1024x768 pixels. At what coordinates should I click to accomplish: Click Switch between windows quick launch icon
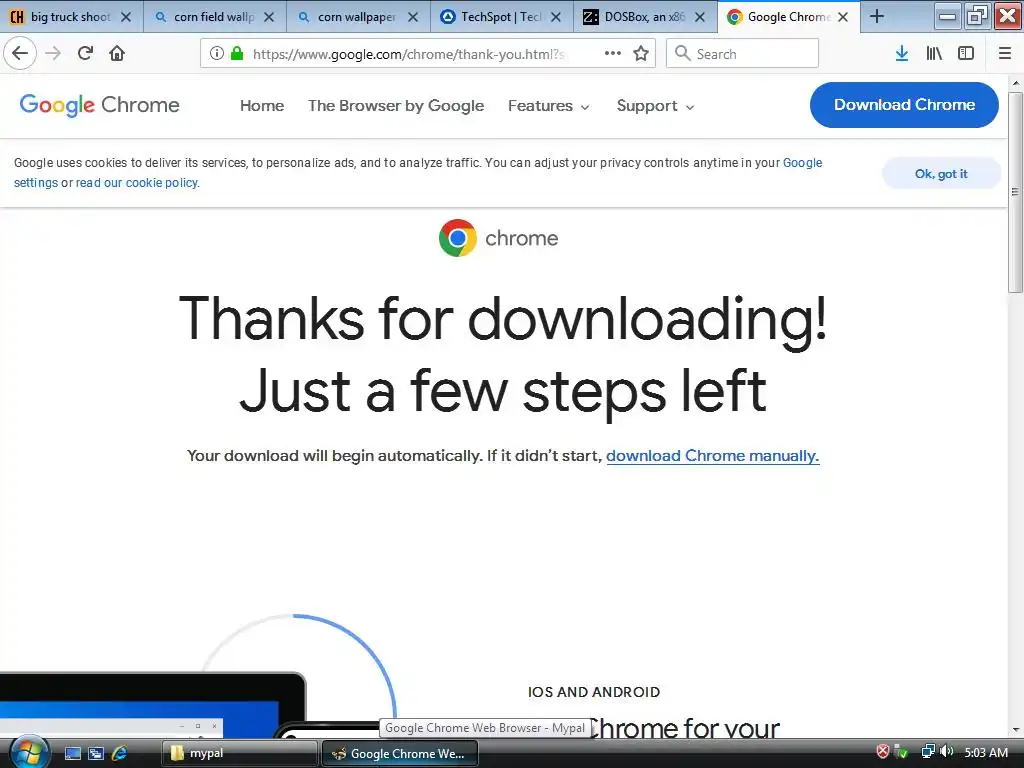[x=96, y=753]
